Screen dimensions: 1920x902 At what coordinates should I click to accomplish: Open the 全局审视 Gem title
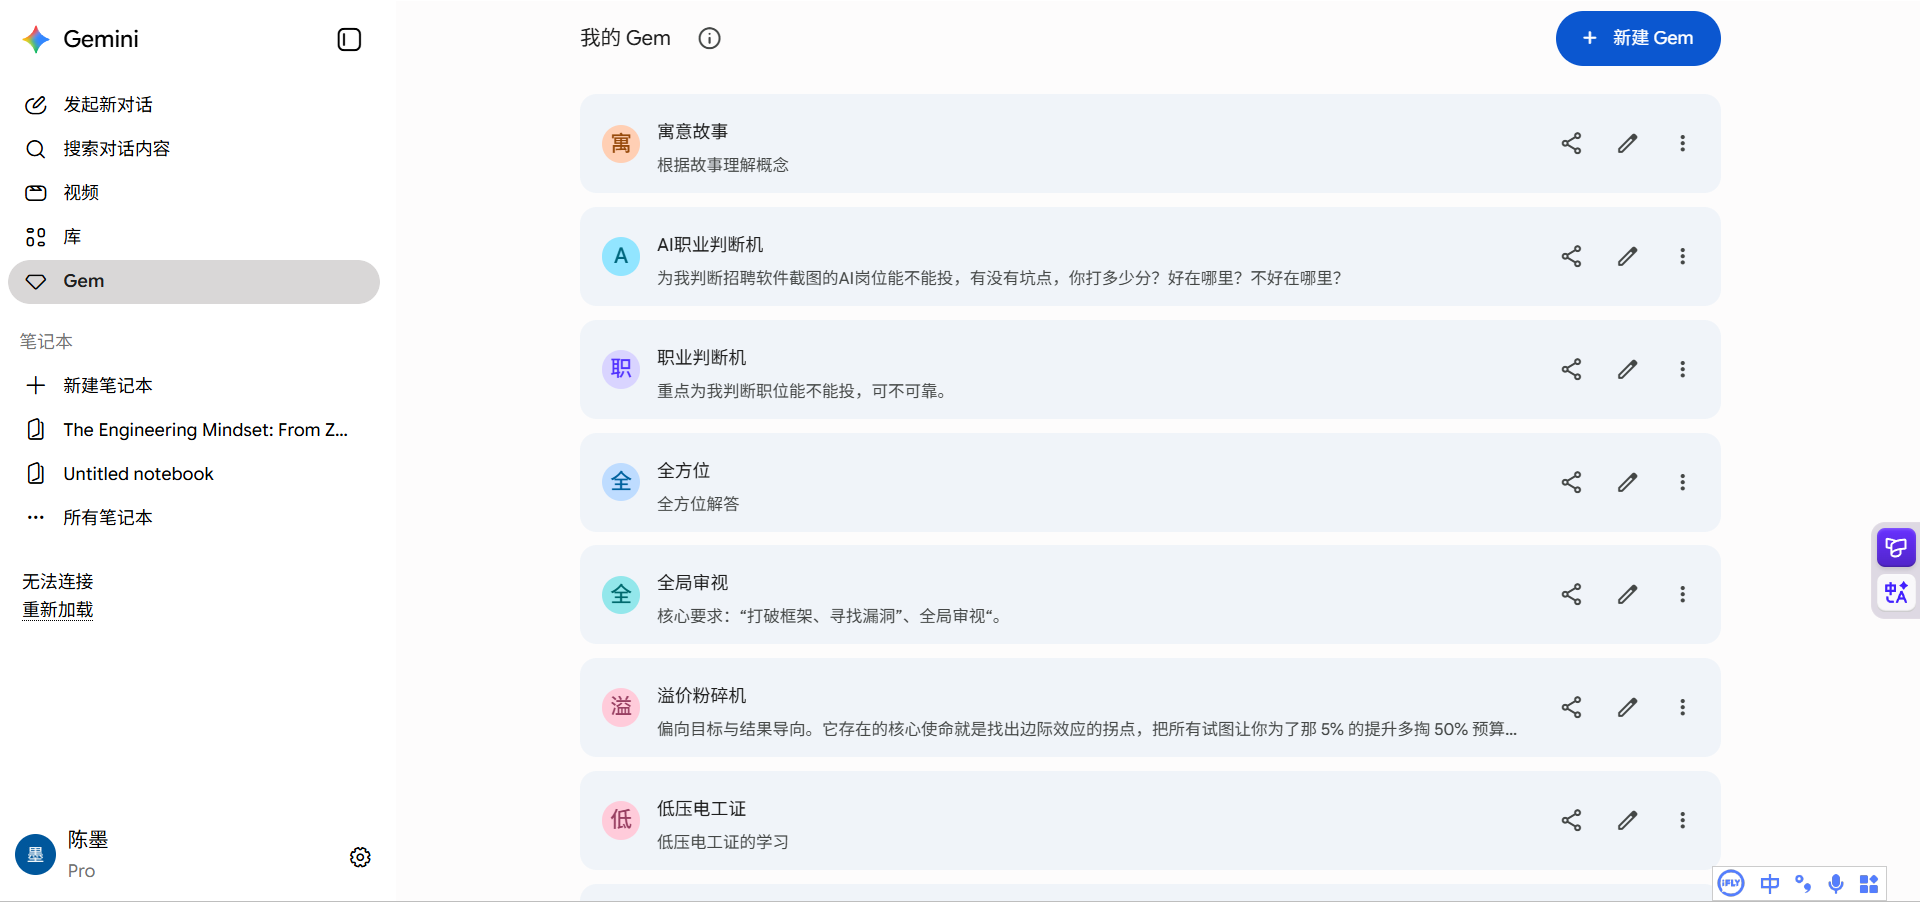pyautogui.click(x=692, y=583)
